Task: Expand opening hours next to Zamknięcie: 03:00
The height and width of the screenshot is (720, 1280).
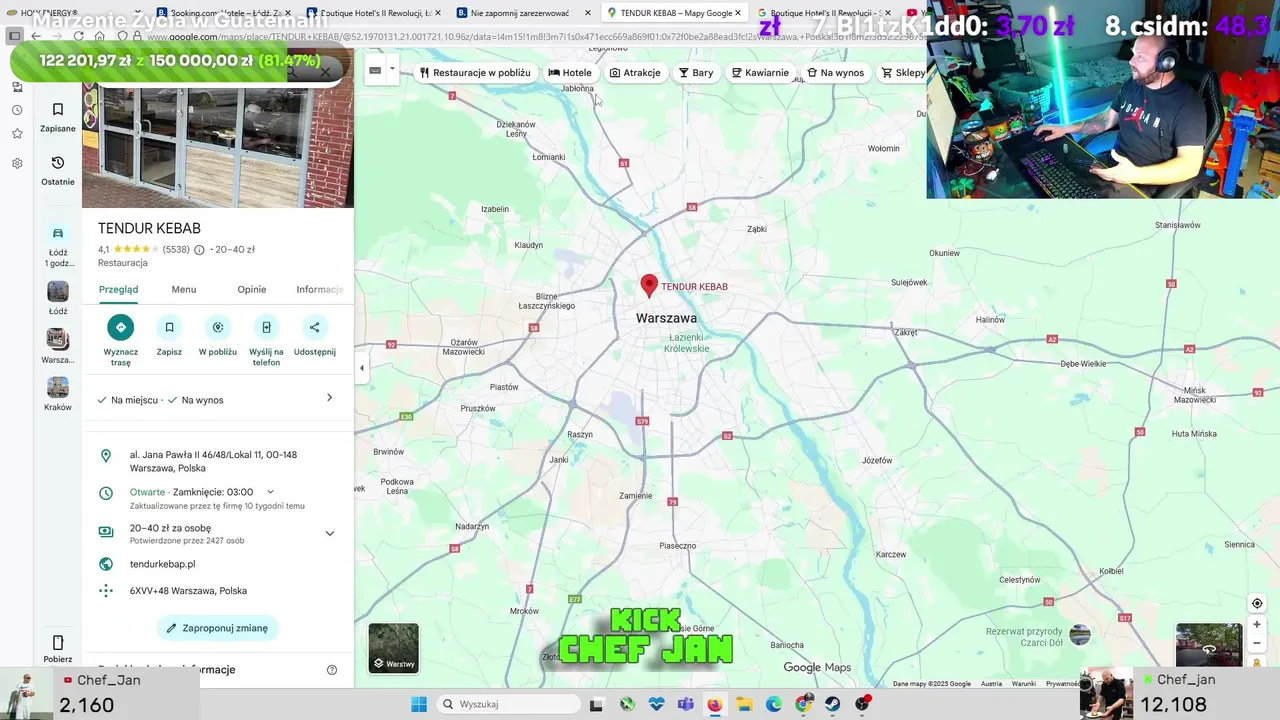Action: click(x=270, y=492)
